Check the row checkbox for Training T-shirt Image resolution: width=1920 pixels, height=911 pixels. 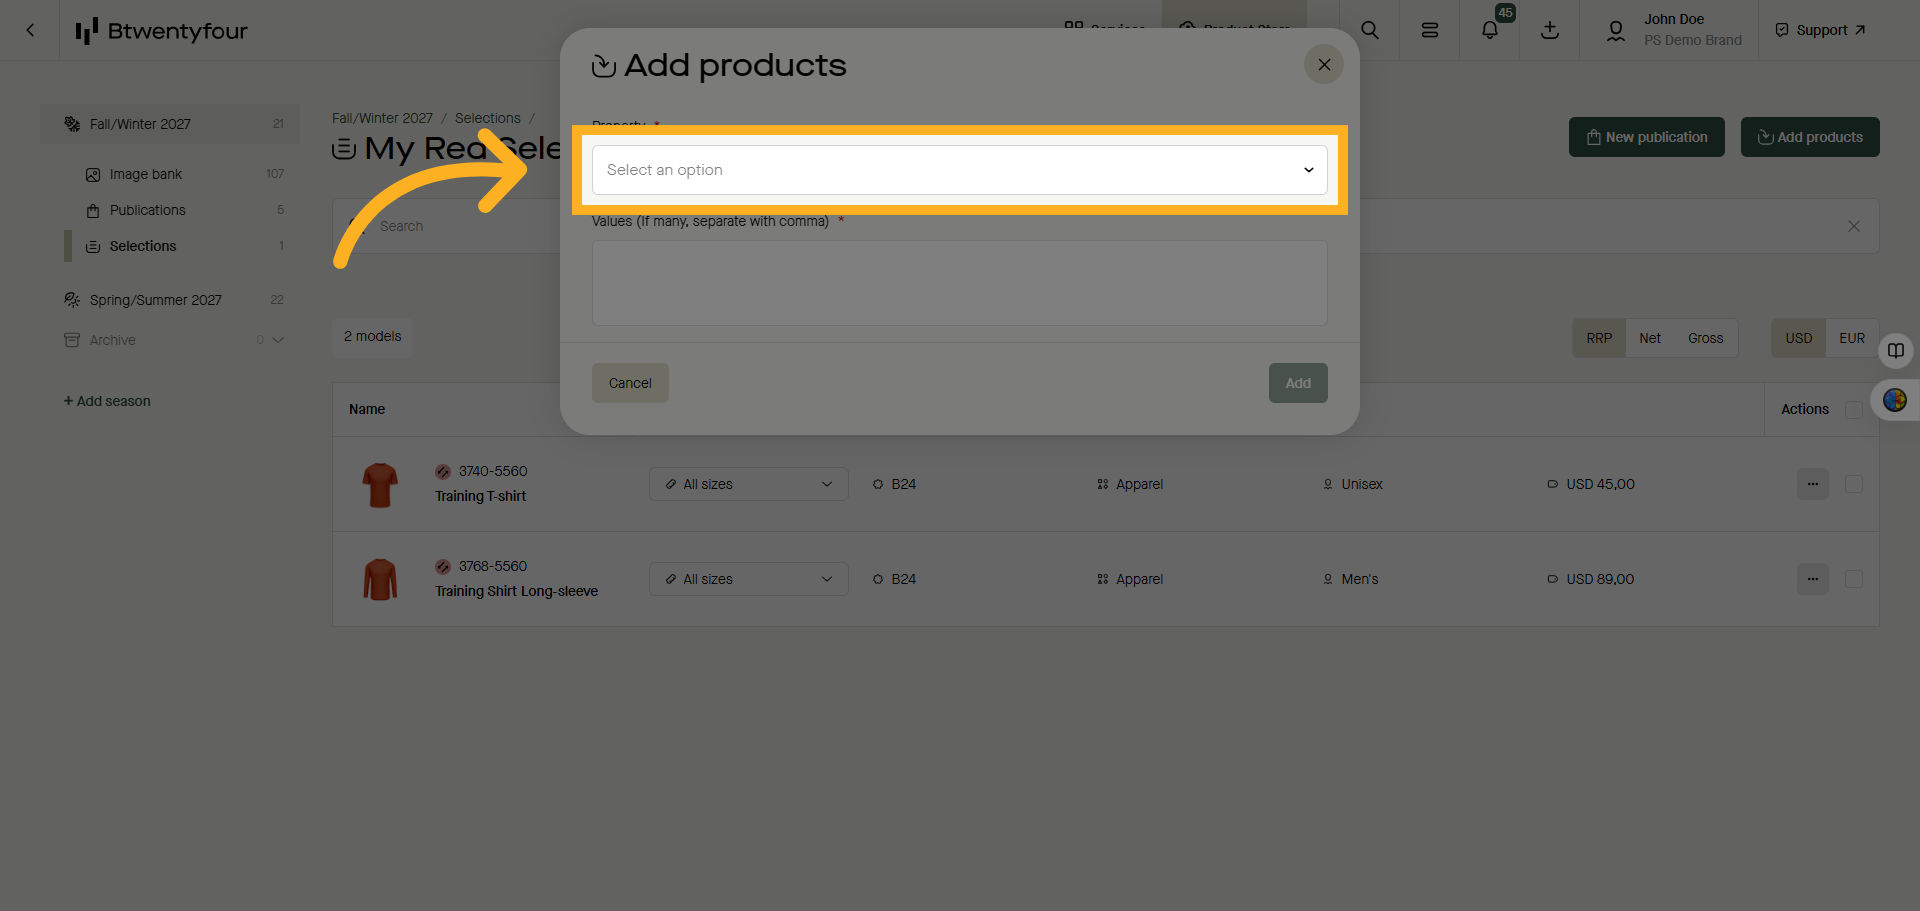[x=1853, y=484]
